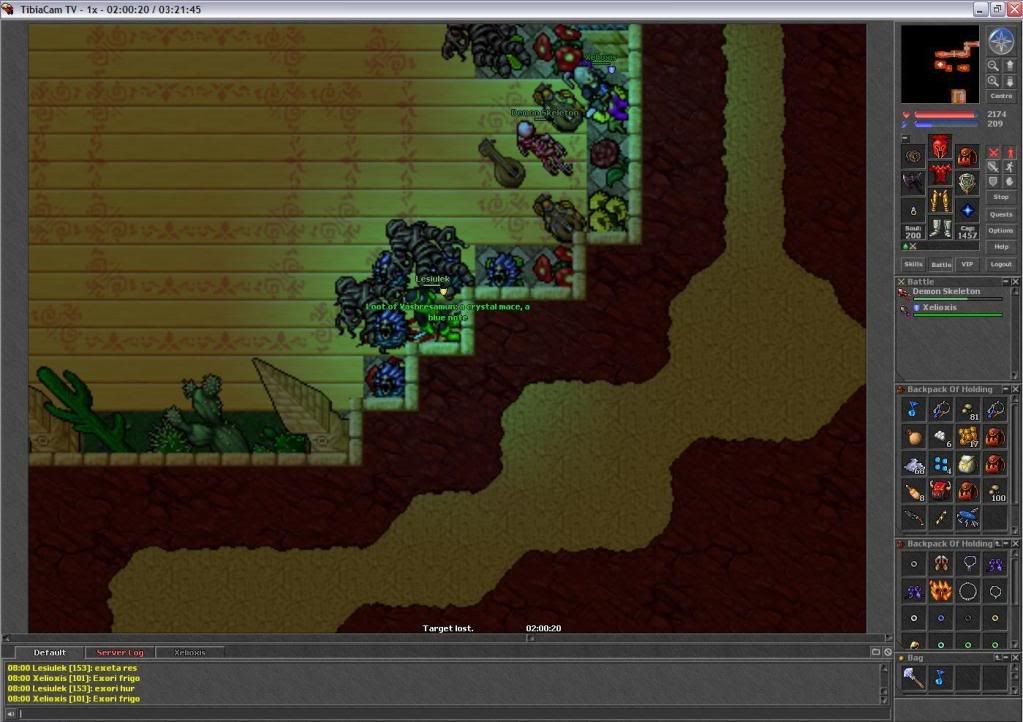
Task: Click the Stop button
Action: tap(1001, 197)
